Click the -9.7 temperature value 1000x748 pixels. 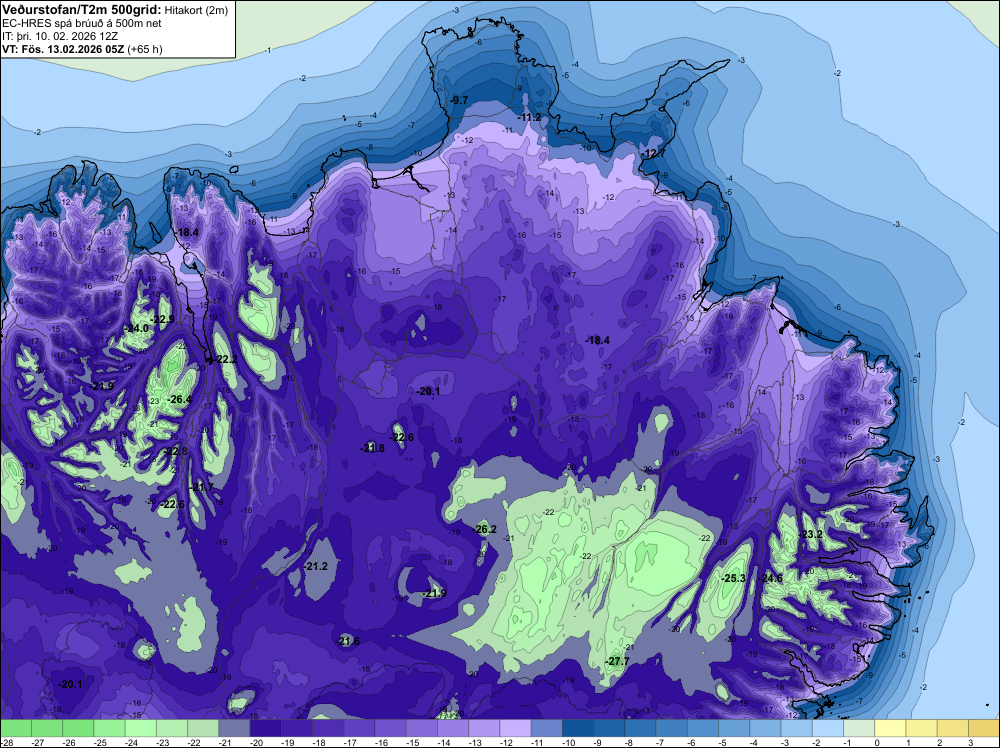point(459,100)
